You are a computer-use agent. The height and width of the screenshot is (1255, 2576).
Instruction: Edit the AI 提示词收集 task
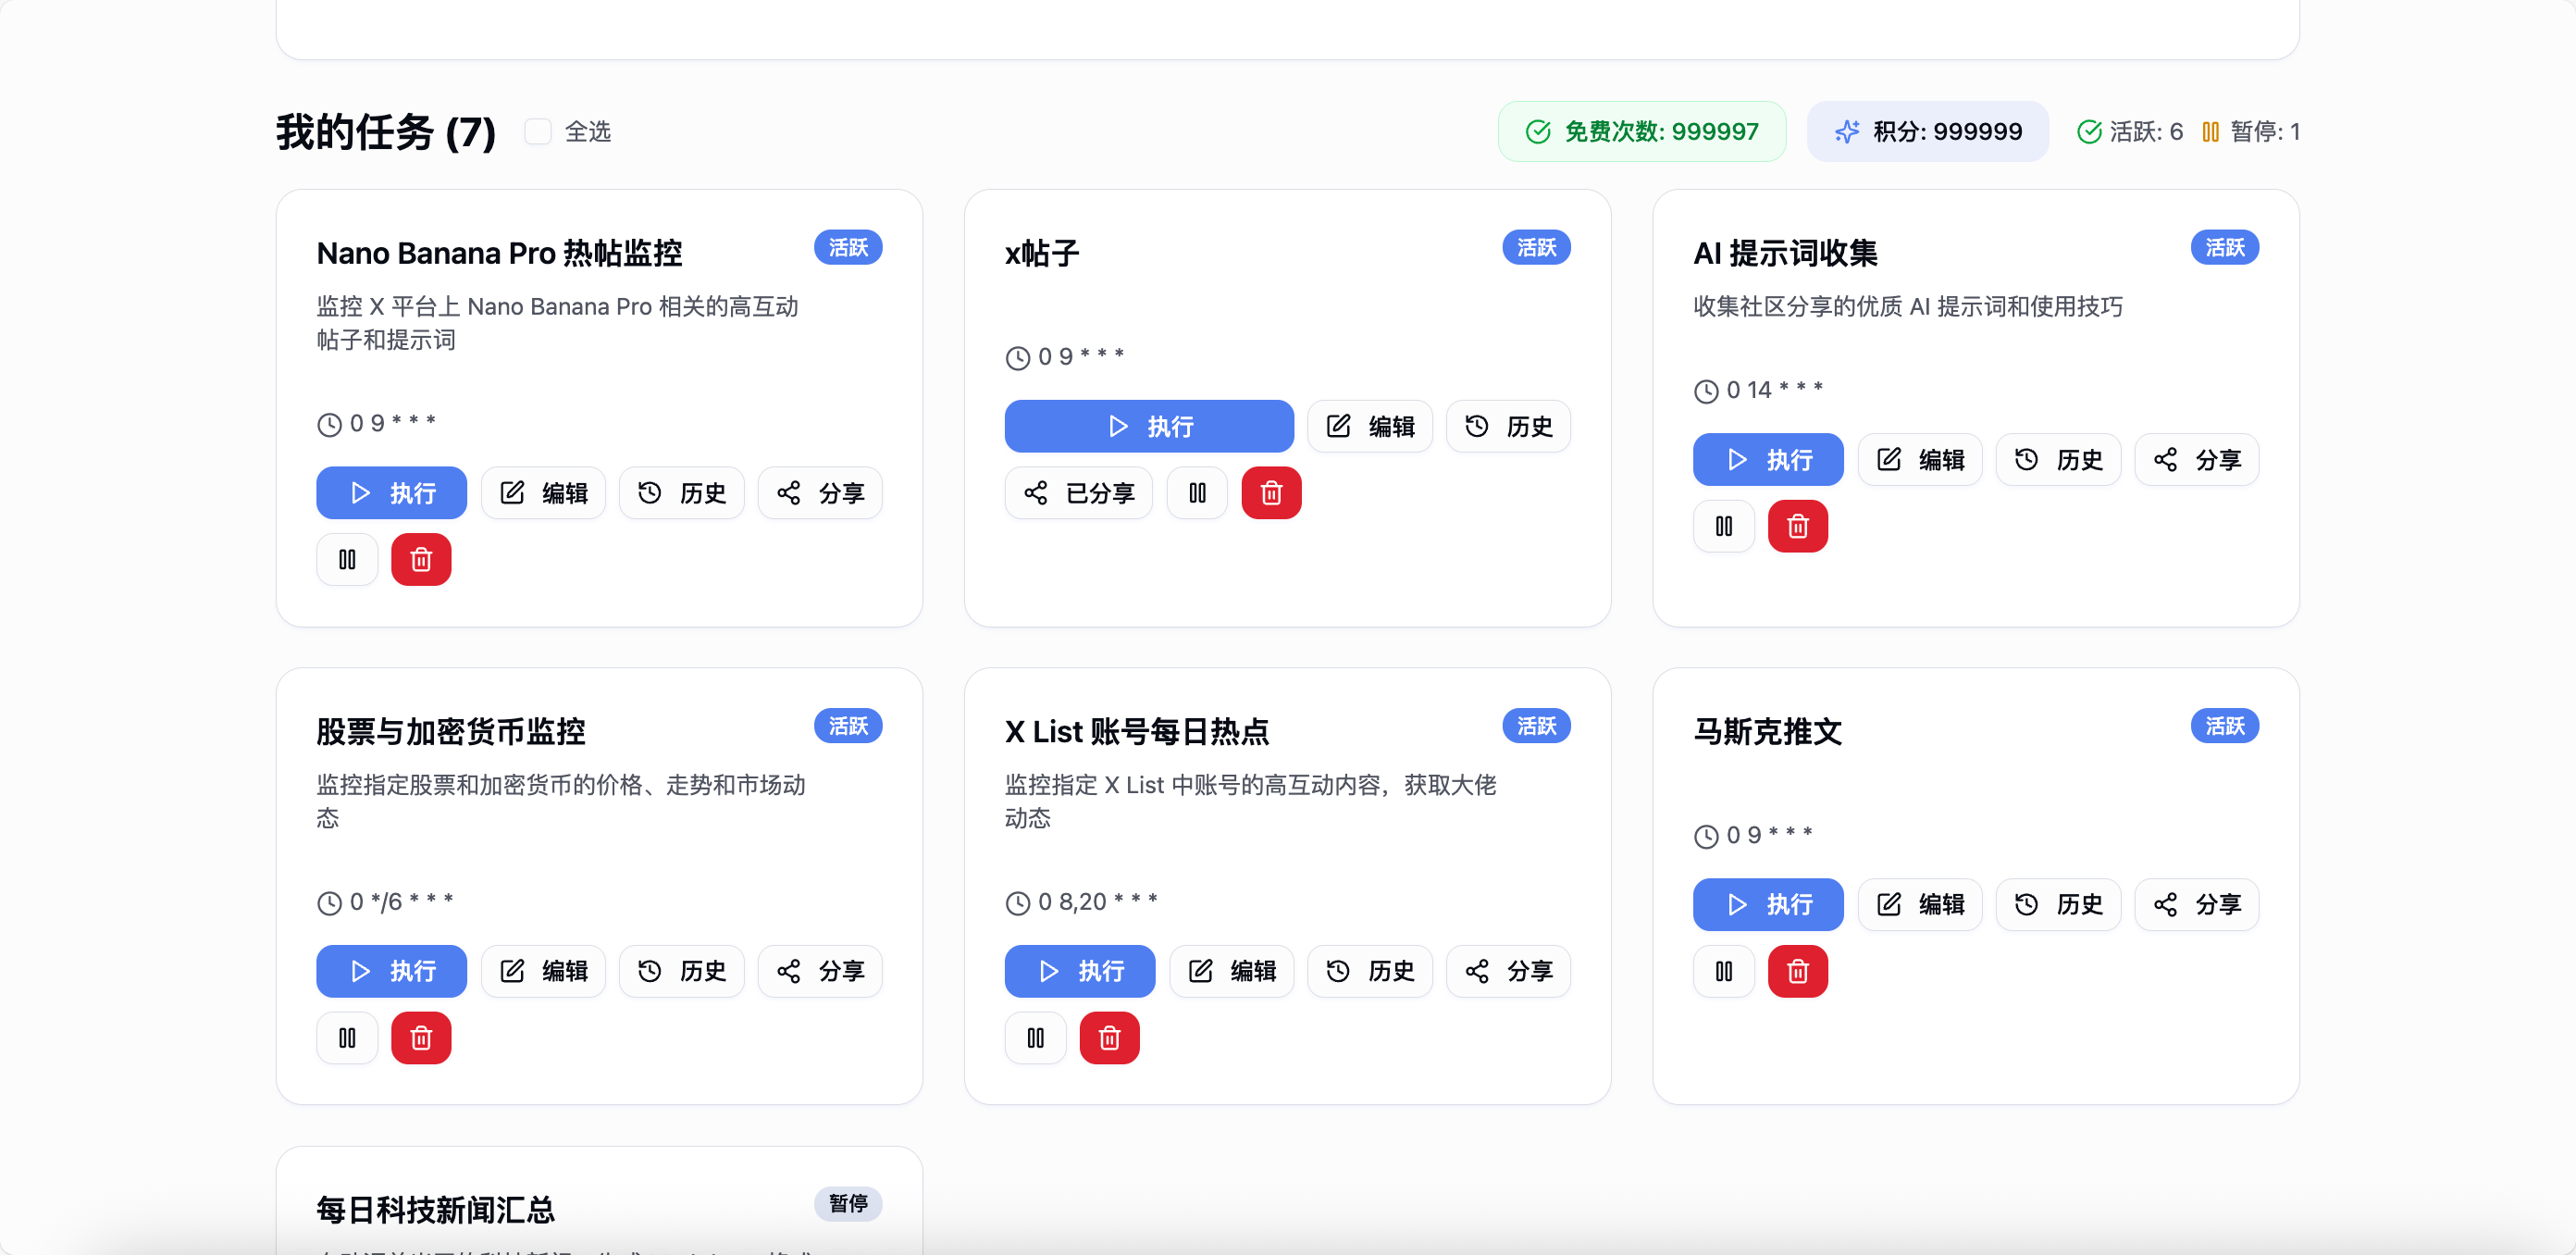point(1919,459)
